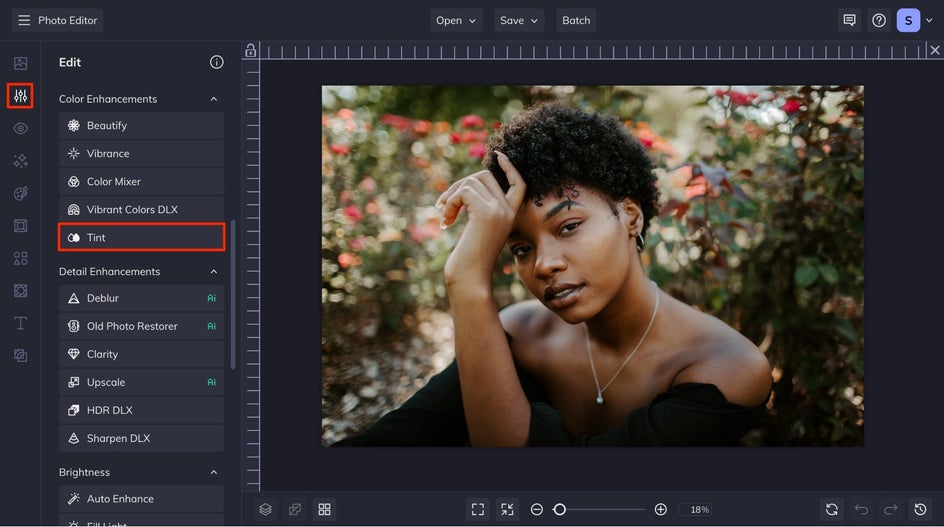944x527 pixels.
Task: Click the Photo Editor title label
Action: point(67,20)
